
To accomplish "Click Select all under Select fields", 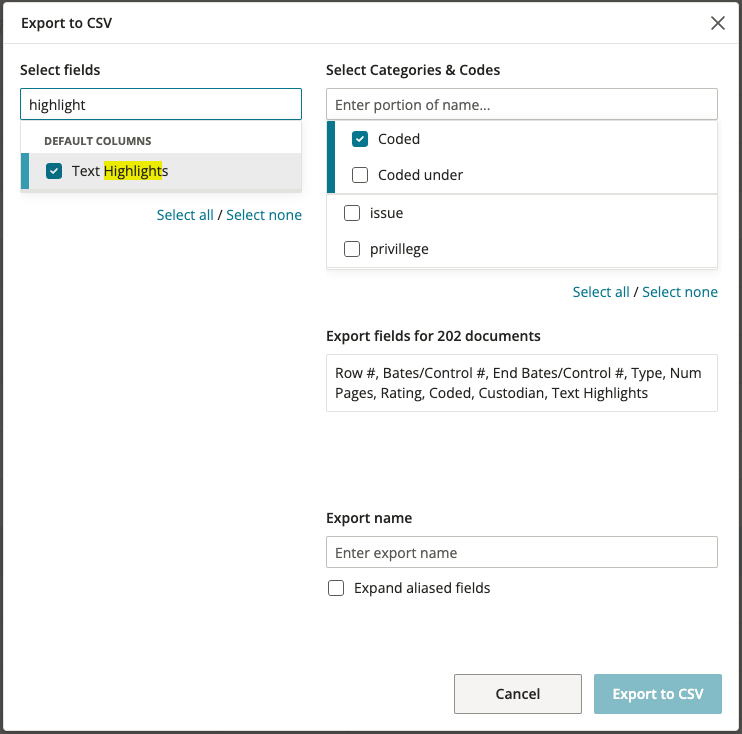I will pyautogui.click(x=185, y=215).
